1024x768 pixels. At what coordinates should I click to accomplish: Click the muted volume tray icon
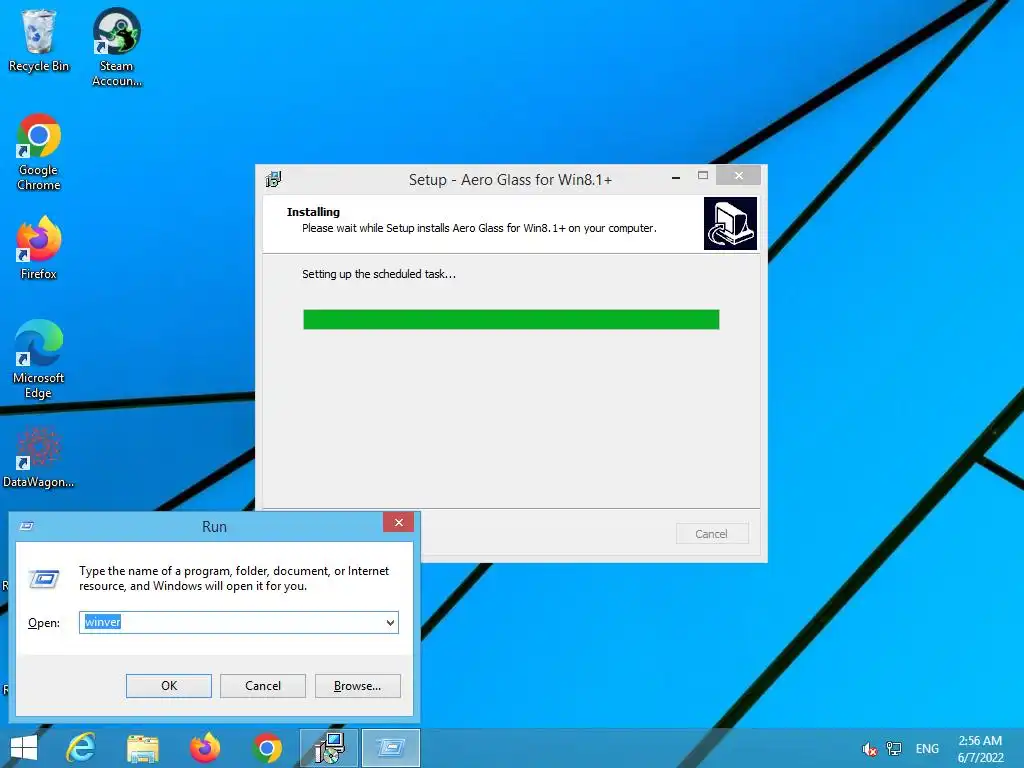869,749
